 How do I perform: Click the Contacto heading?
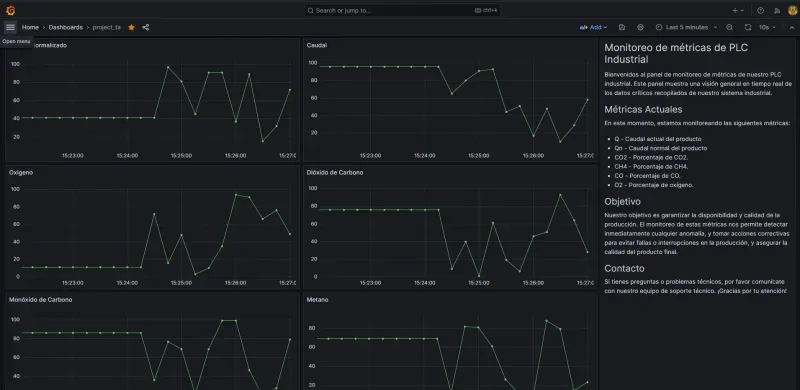click(x=624, y=268)
